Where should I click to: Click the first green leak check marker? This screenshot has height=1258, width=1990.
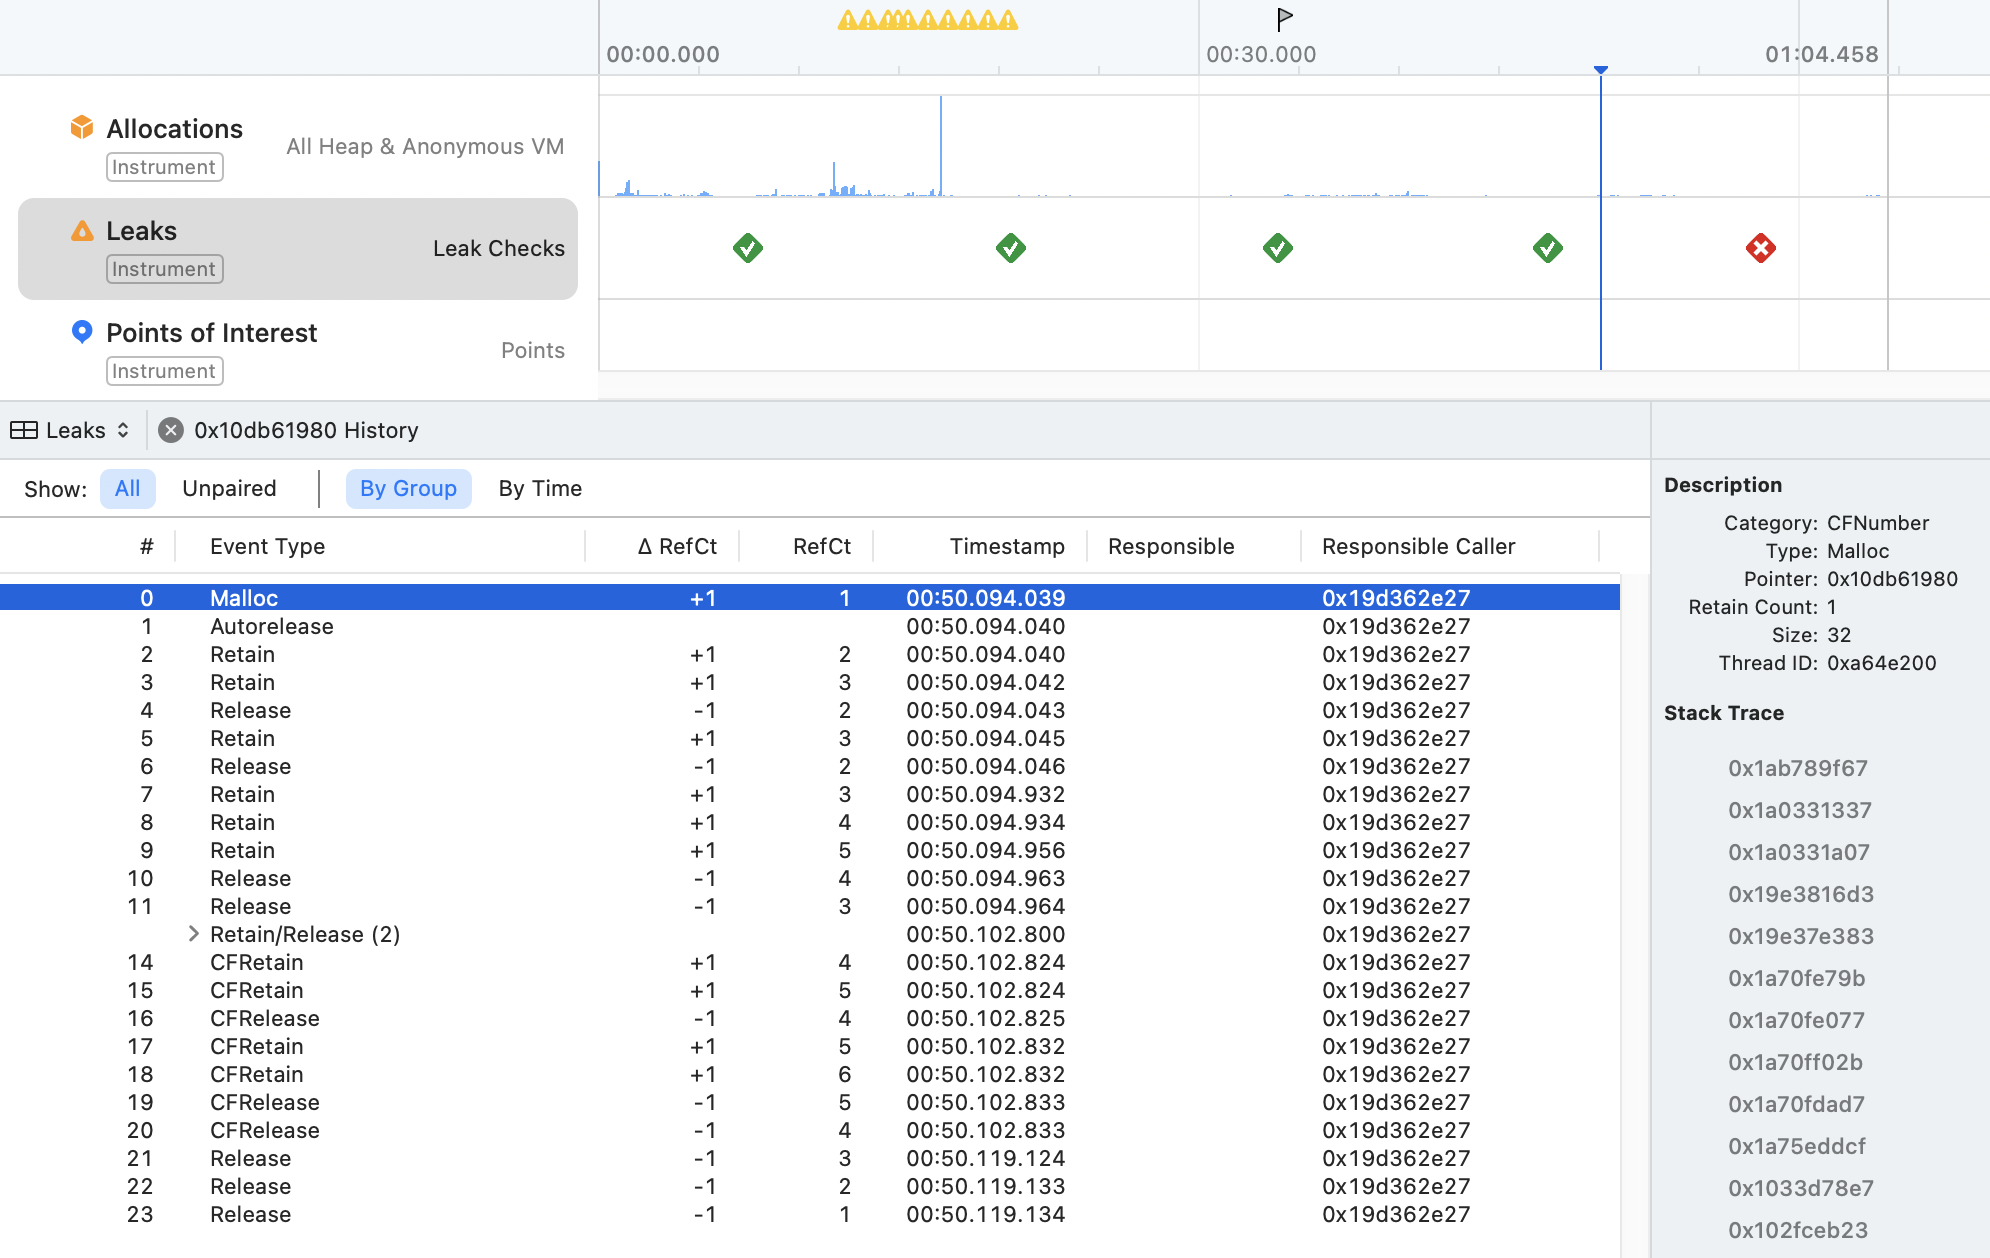(747, 248)
